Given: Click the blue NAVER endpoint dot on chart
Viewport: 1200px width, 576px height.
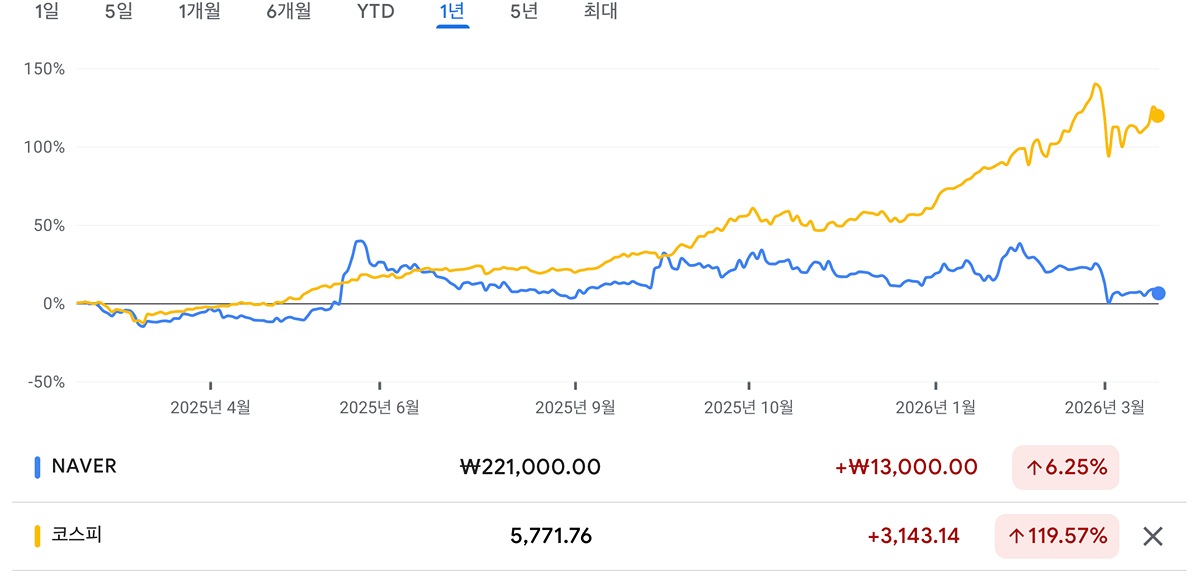Looking at the screenshot, I should 1158,293.
